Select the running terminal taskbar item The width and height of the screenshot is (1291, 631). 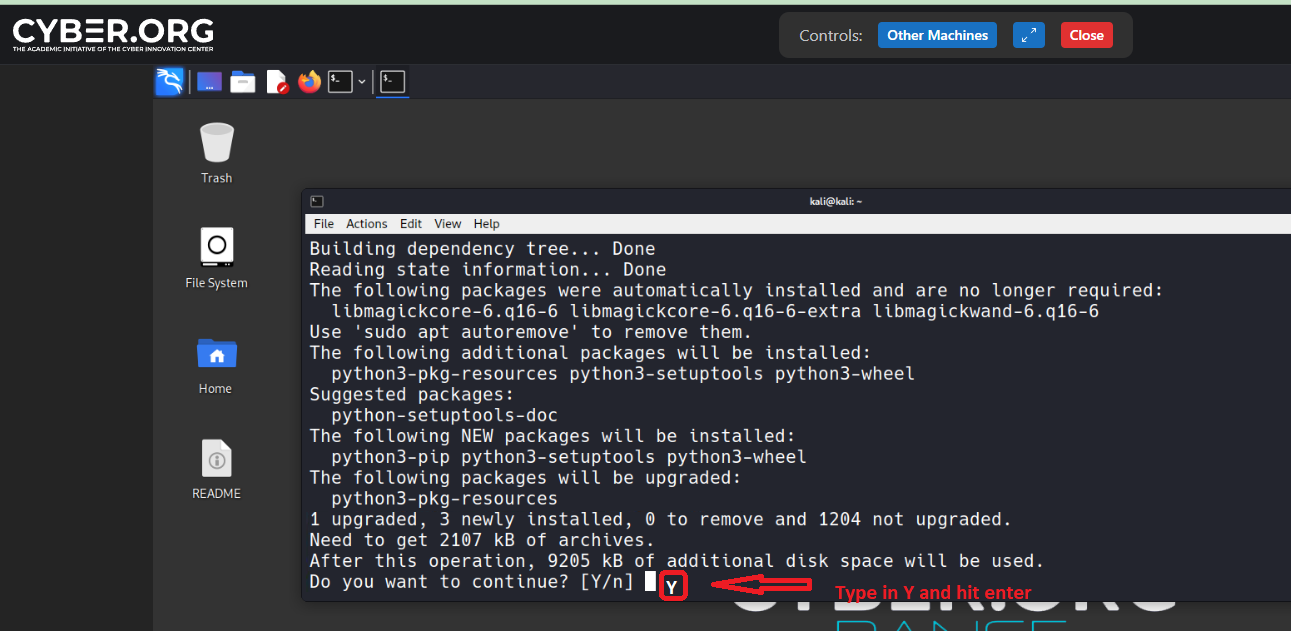[x=393, y=82]
